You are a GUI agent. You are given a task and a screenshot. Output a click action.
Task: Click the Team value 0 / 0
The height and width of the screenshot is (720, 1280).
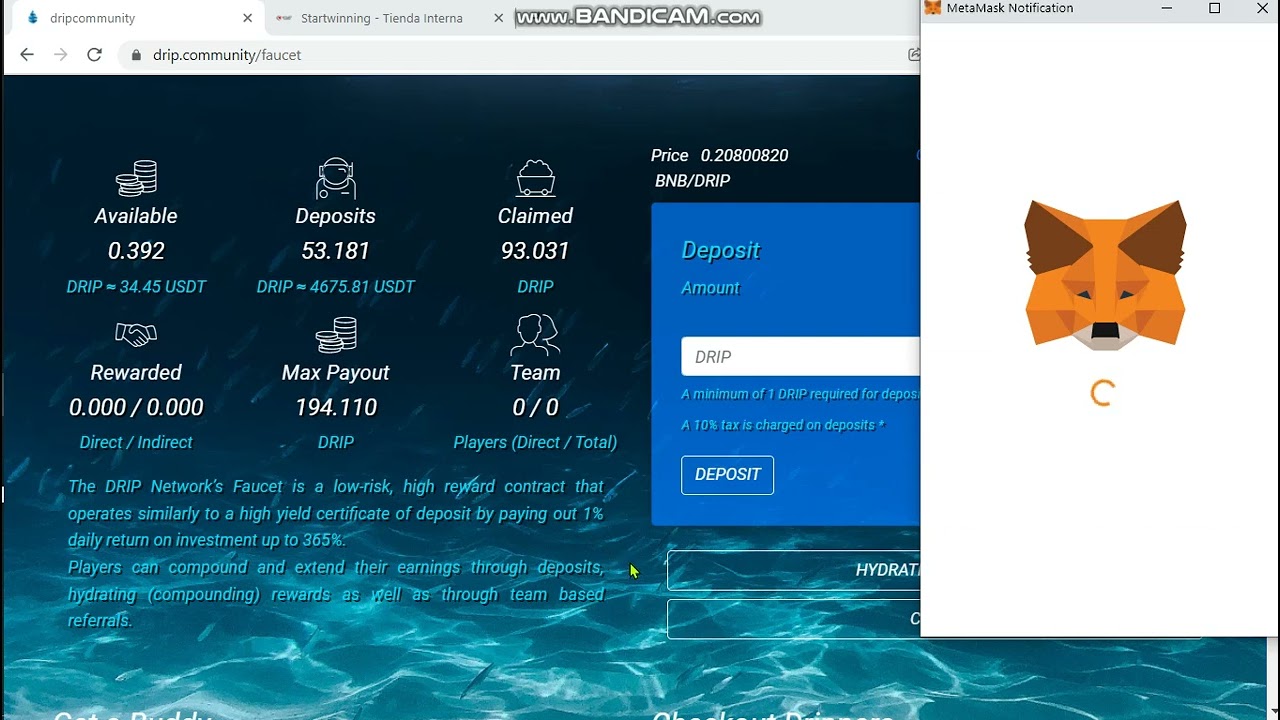[x=535, y=407]
